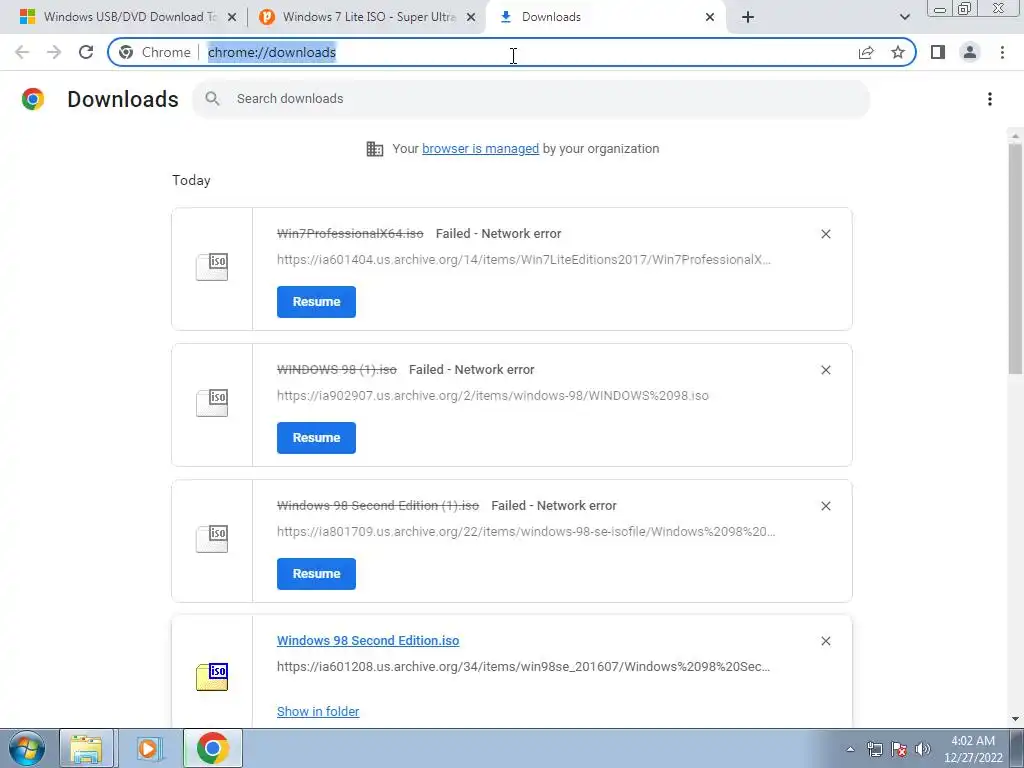The image size is (1024, 768).
Task: Select the Downloads tab
Action: click(x=607, y=17)
